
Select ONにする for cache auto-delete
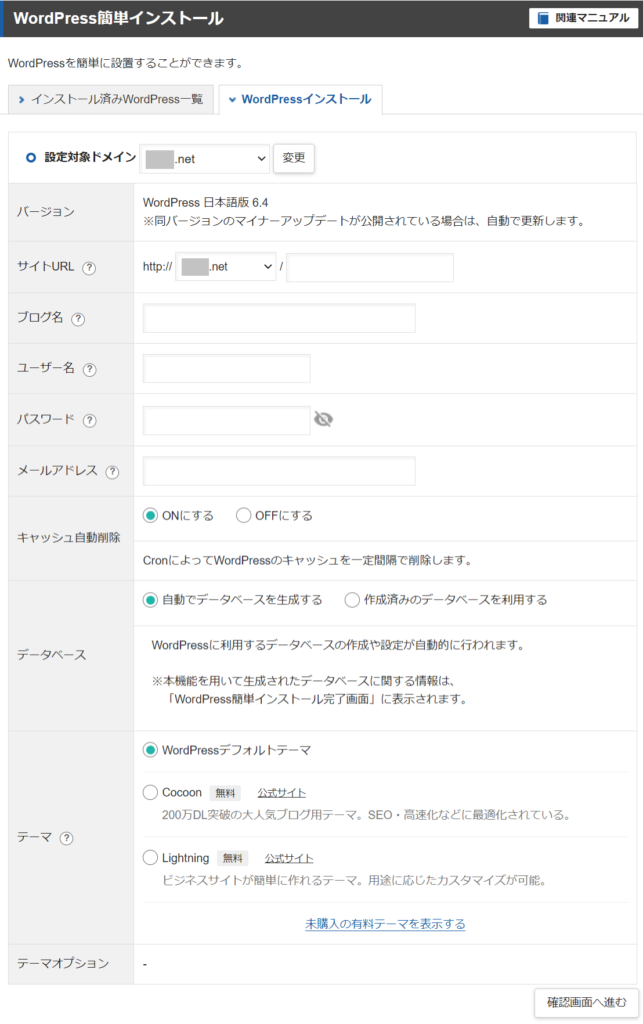[150, 516]
